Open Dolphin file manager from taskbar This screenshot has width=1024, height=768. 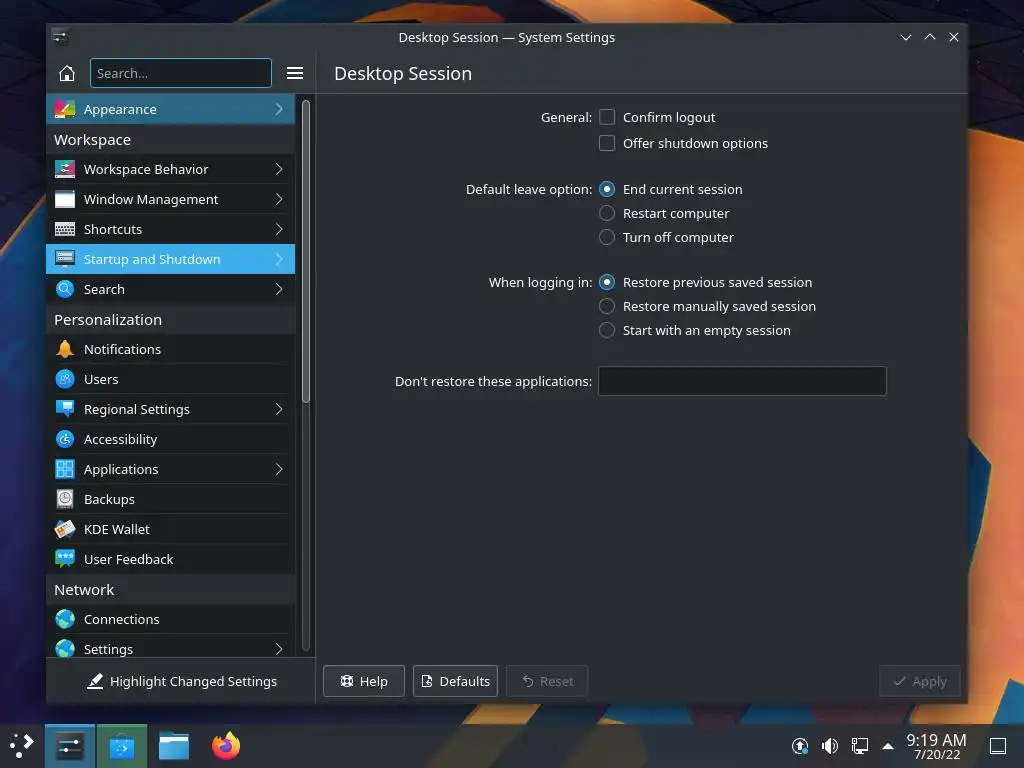[x=174, y=746]
